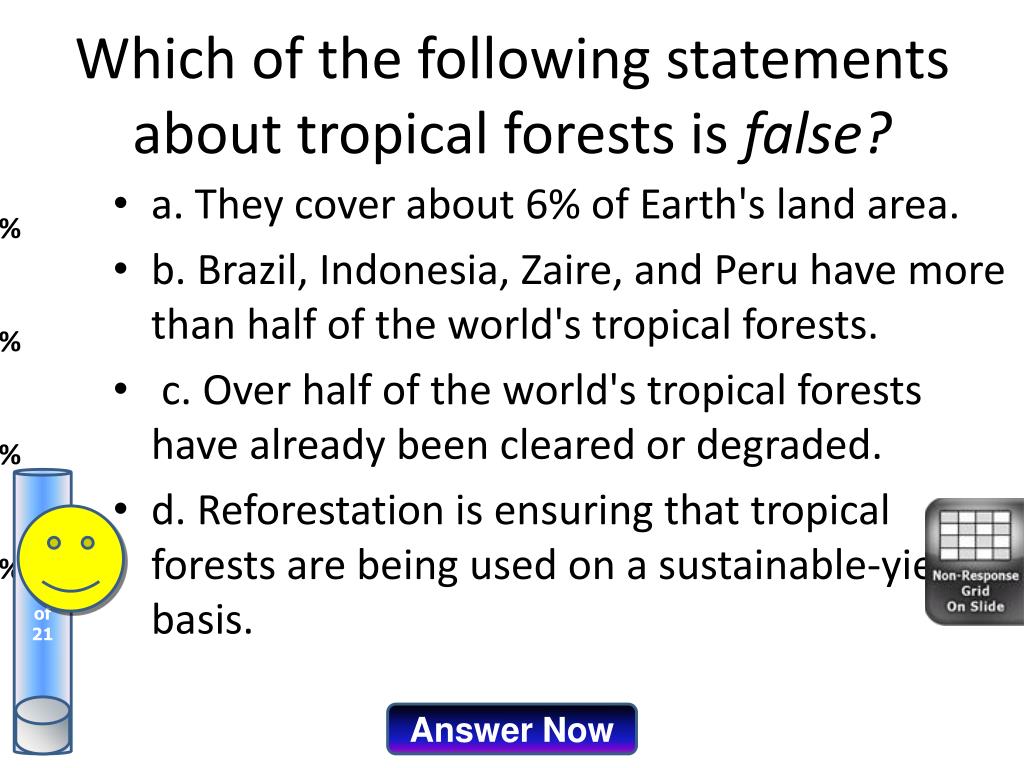Click the bullet before option b
Screen dimensions: 1024x768
[120, 268]
